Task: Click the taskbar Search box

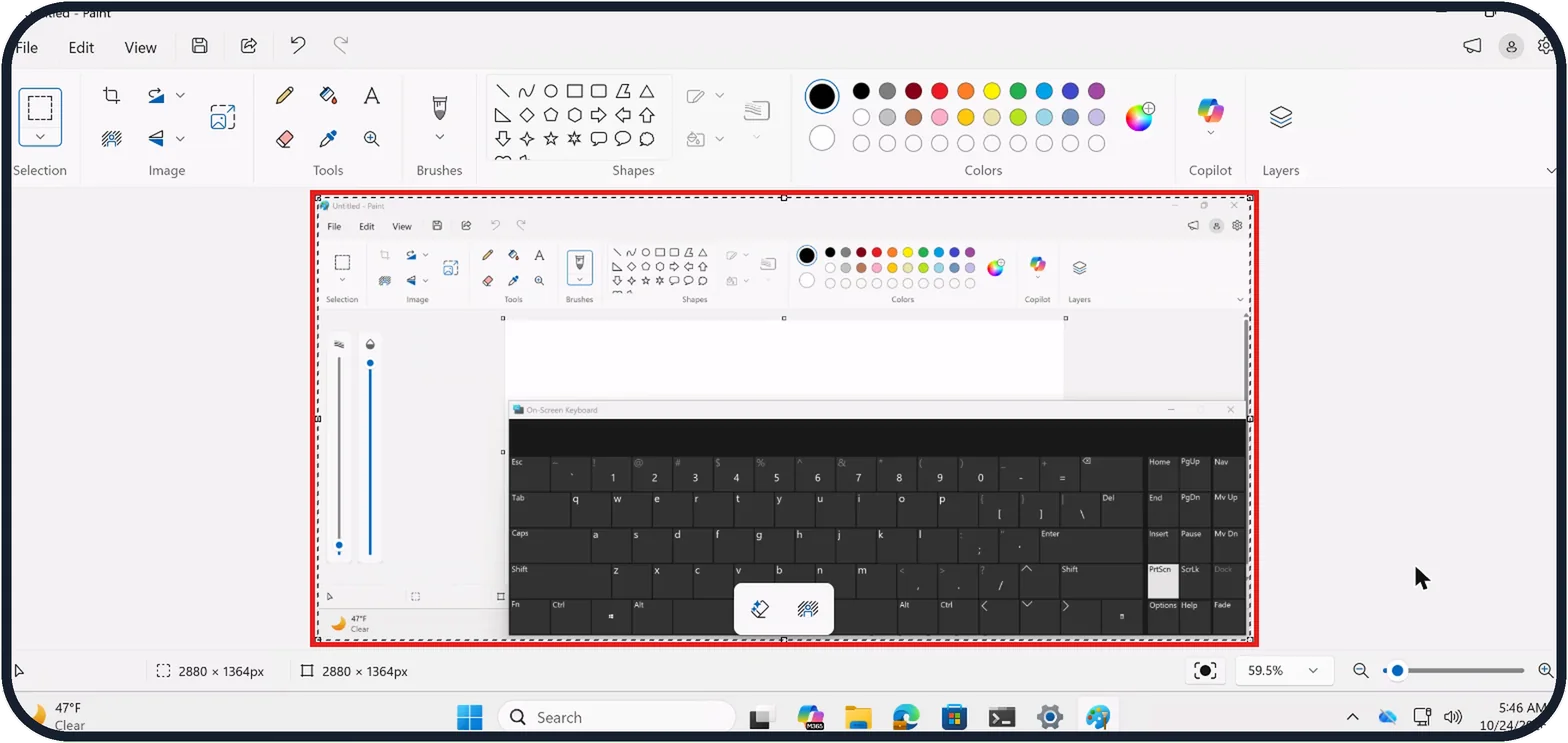Action: [x=616, y=717]
